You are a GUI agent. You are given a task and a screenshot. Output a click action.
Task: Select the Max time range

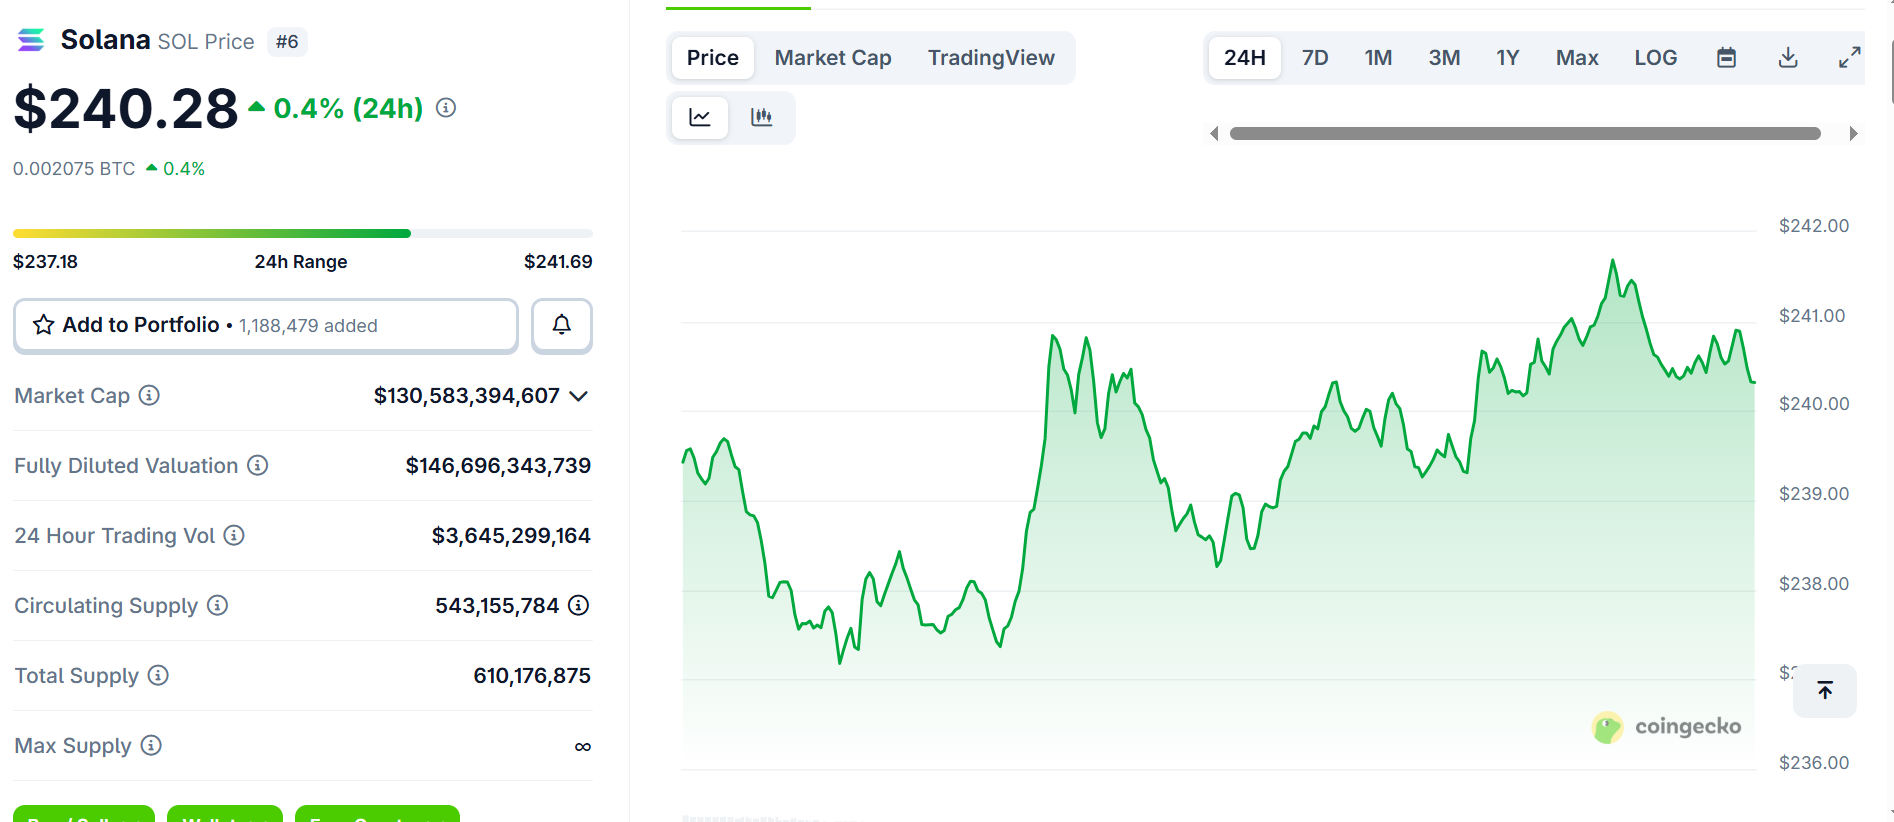(1577, 58)
